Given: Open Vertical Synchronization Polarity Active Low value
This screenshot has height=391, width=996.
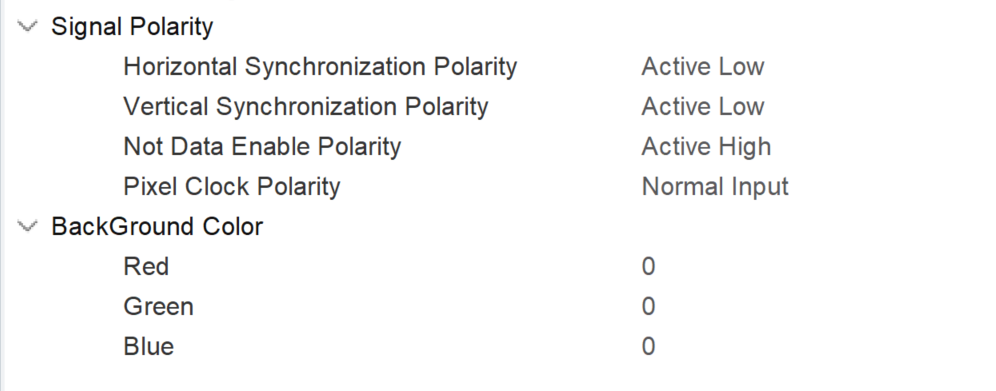Looking at the screenshot, I should click(703, 107).
